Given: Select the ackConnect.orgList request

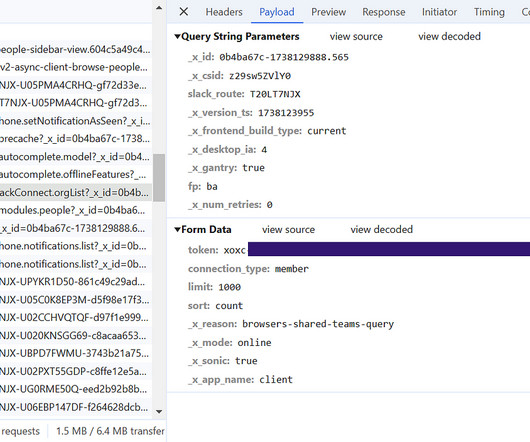Looking at the screenshot, I should point(75,192).
